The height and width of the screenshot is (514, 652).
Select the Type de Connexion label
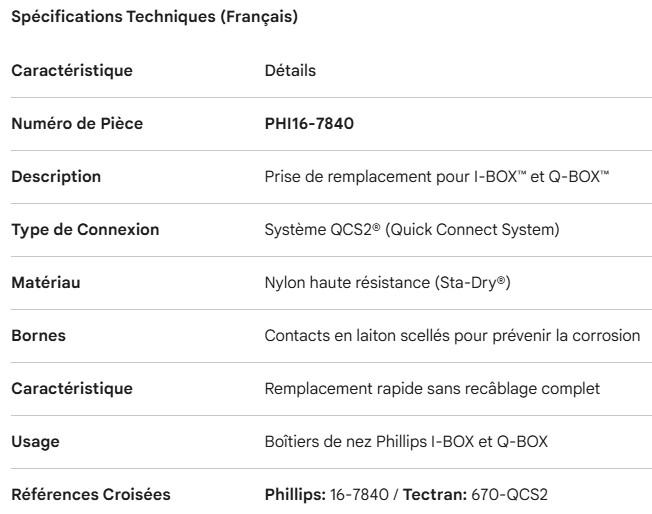[85, 229]
